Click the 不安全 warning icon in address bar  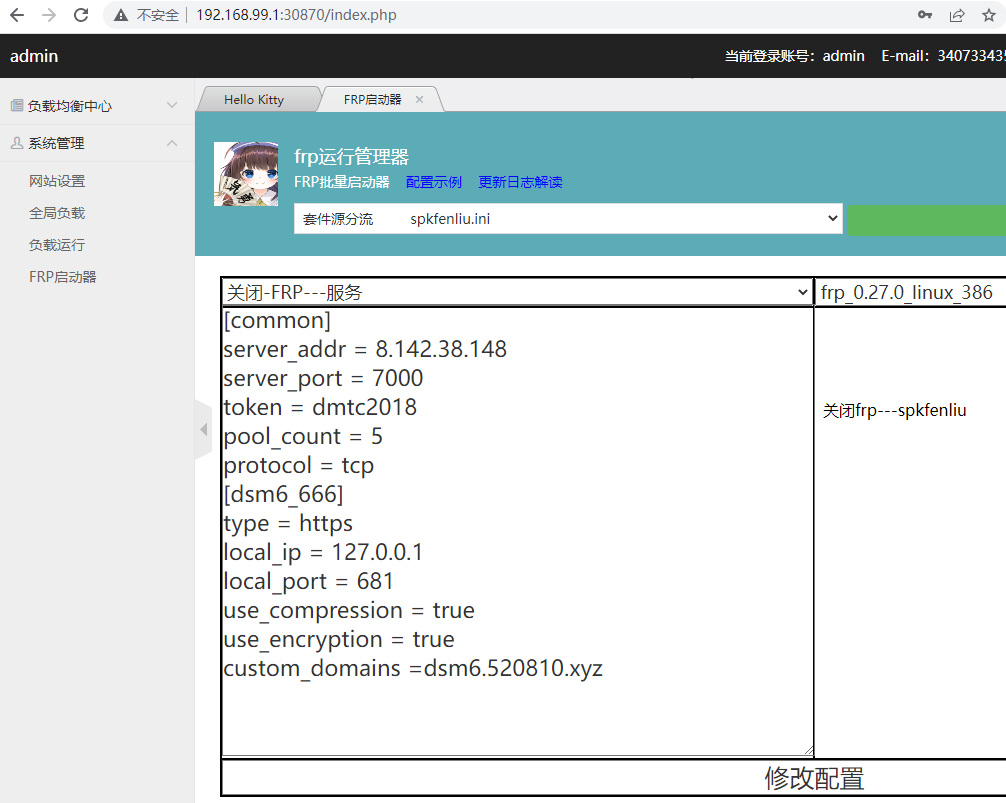tap(120, 15)
